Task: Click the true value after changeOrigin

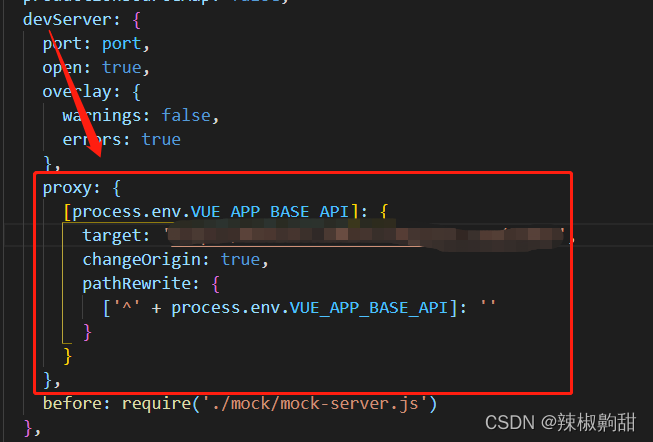Action: coord(240,260)
